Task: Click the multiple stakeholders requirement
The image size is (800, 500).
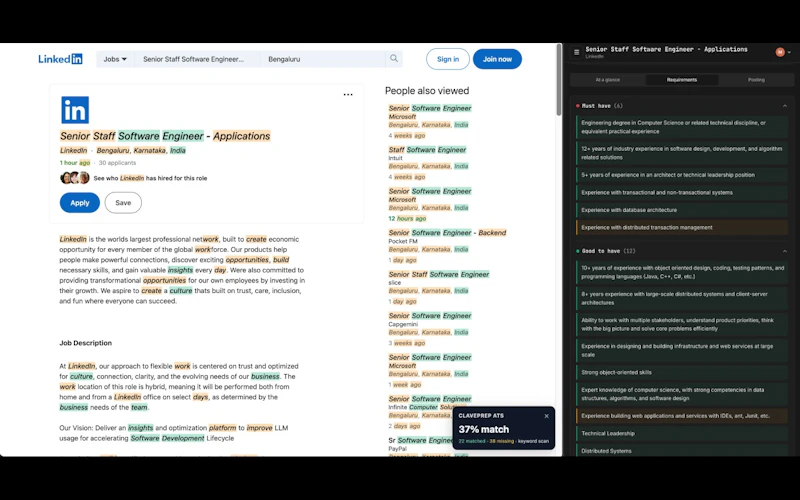Action: [x=682, y=324]
